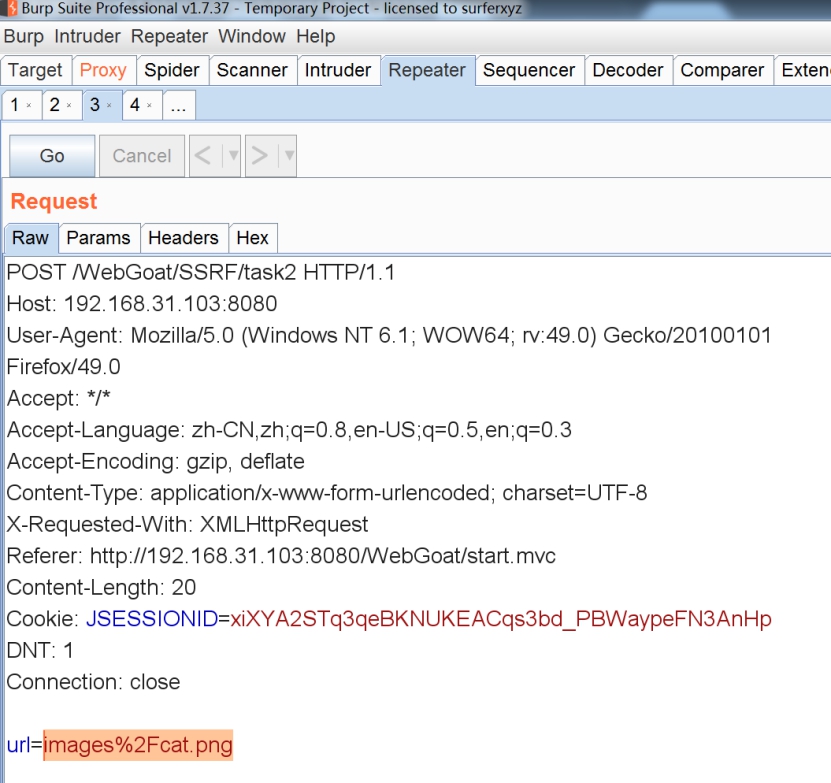
Task: Select repeater request tab 4
Action: point(135,105)
